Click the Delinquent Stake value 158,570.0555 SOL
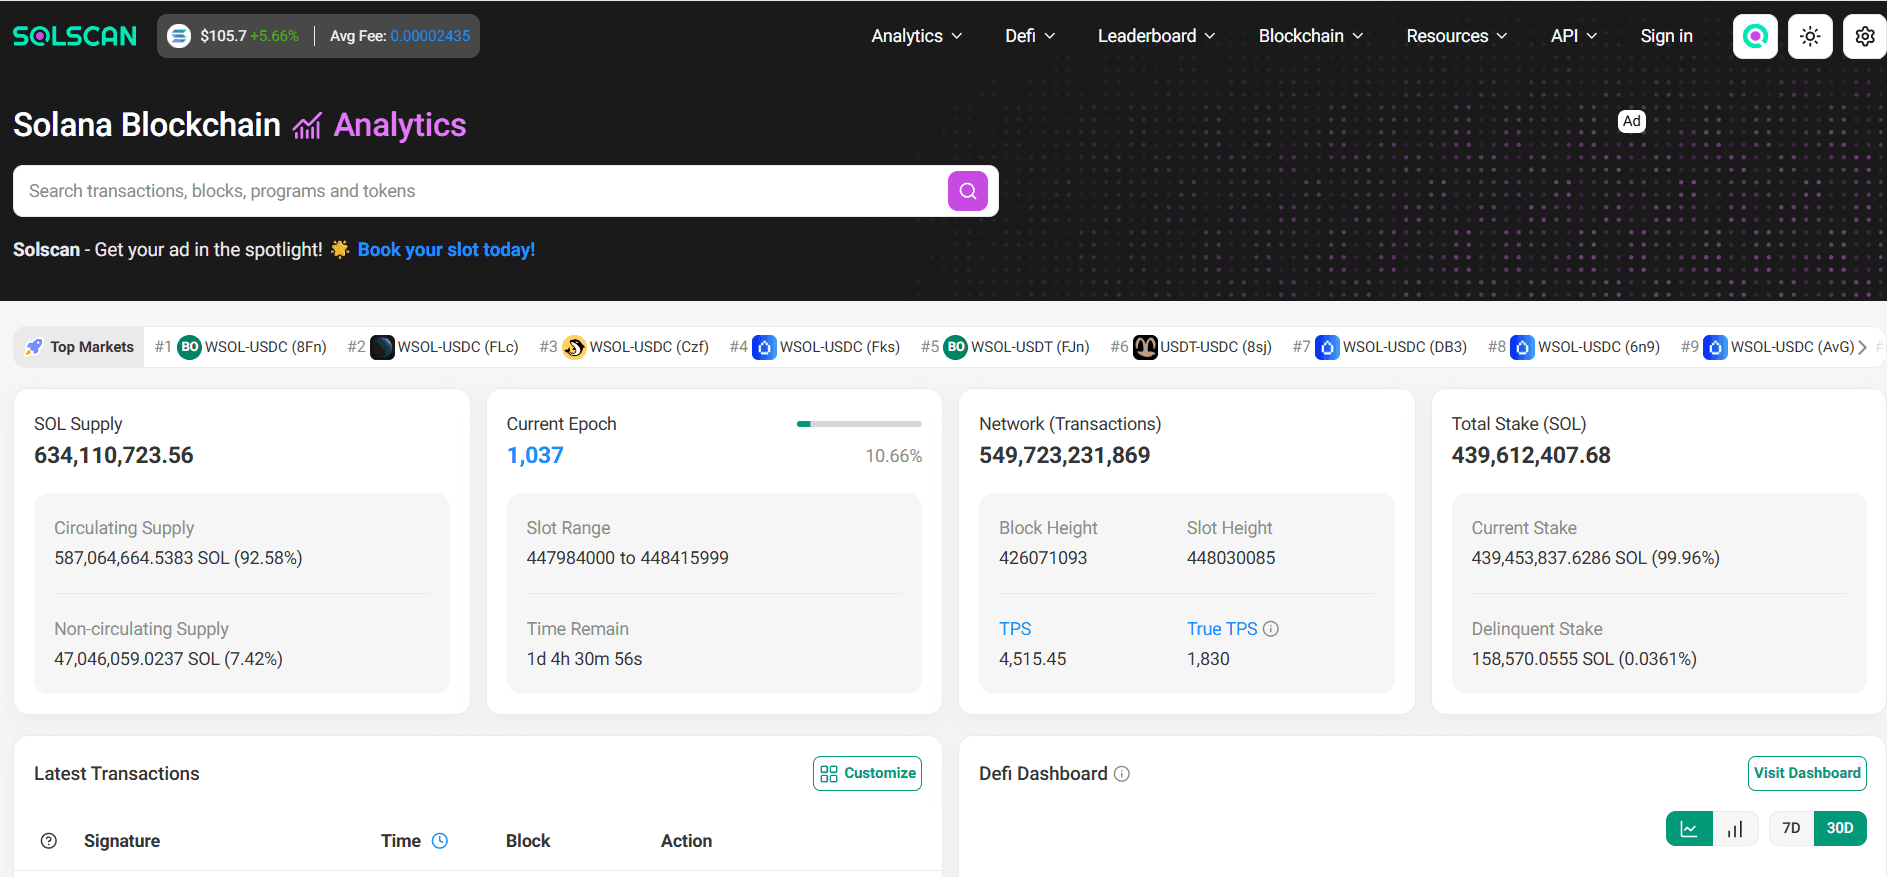1887x877 pixels. [1584, 659]
